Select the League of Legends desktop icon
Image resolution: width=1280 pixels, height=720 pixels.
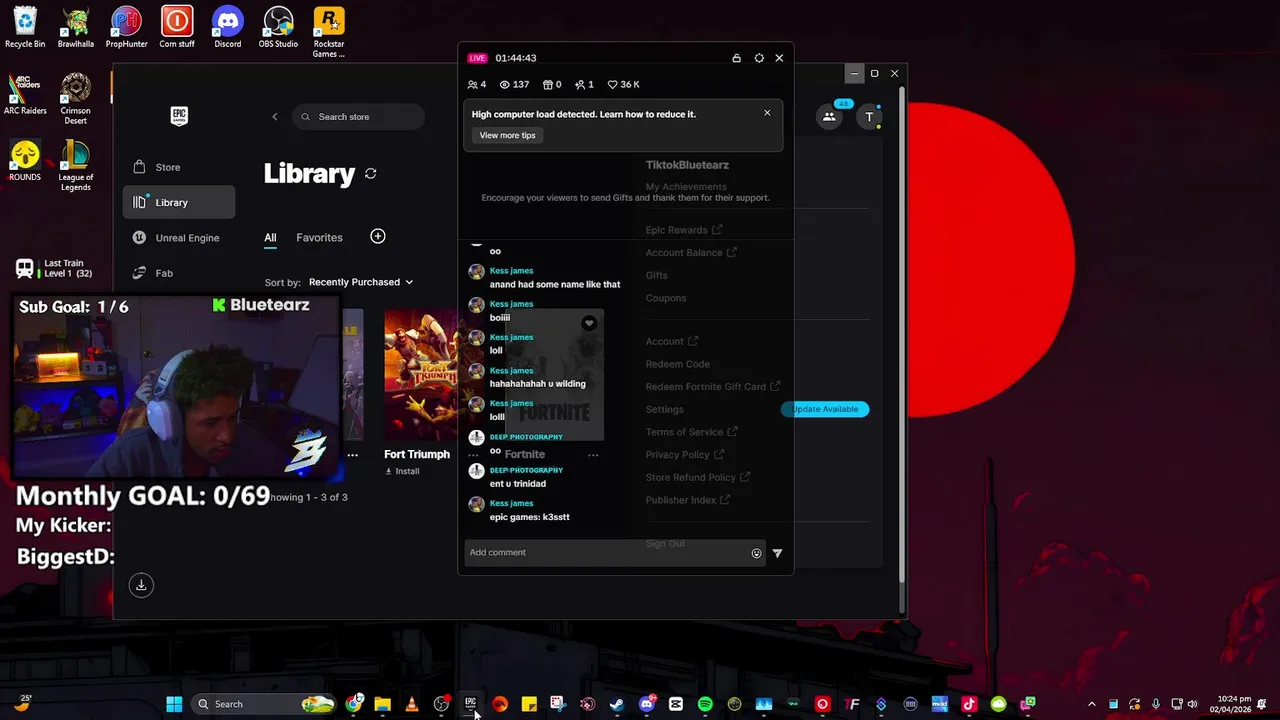pyautogui.click(x=76, y=166)
